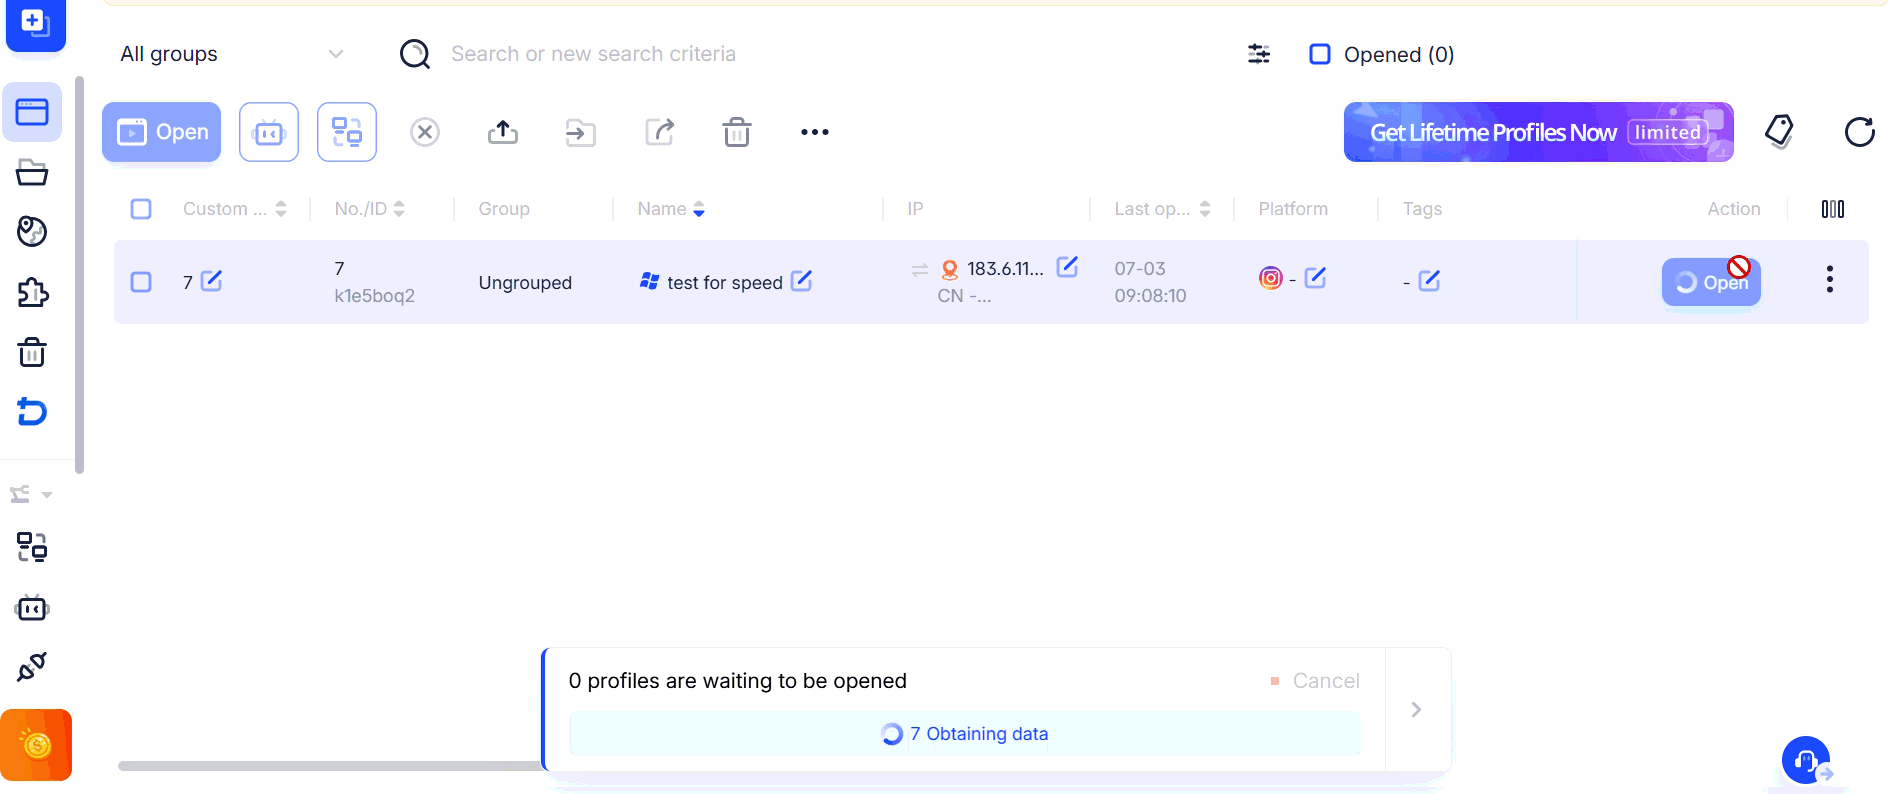Image resolution: width=1902 pixels, height=794 pixels.
Task: Open the more options ellipsis
Action: 815,132
